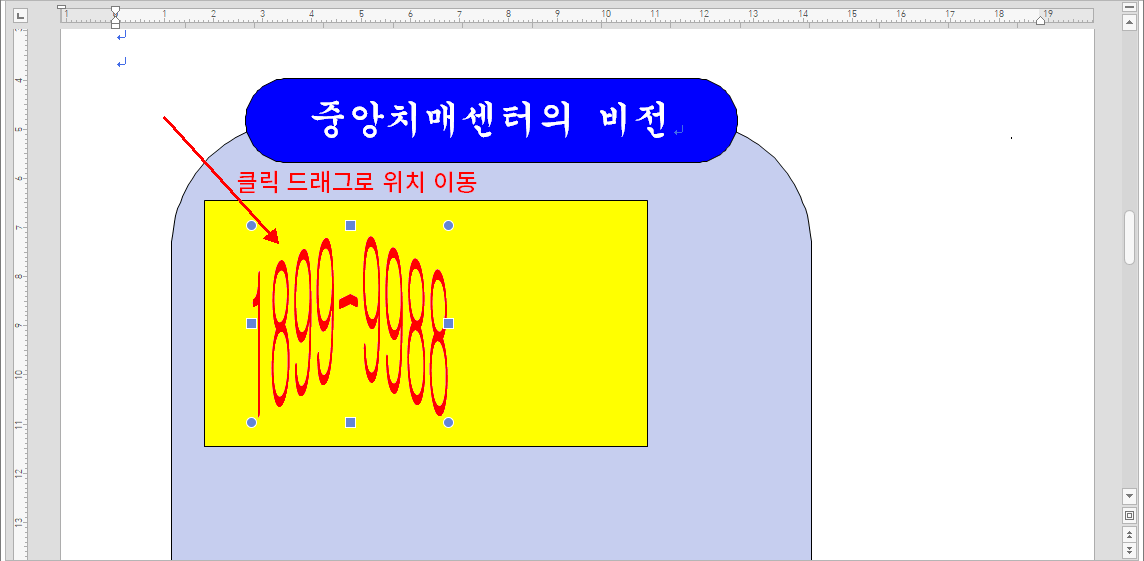Click the left-middle square handle of the WordArt
Viewport: 1144px width, 561px height.
(252, 323)
